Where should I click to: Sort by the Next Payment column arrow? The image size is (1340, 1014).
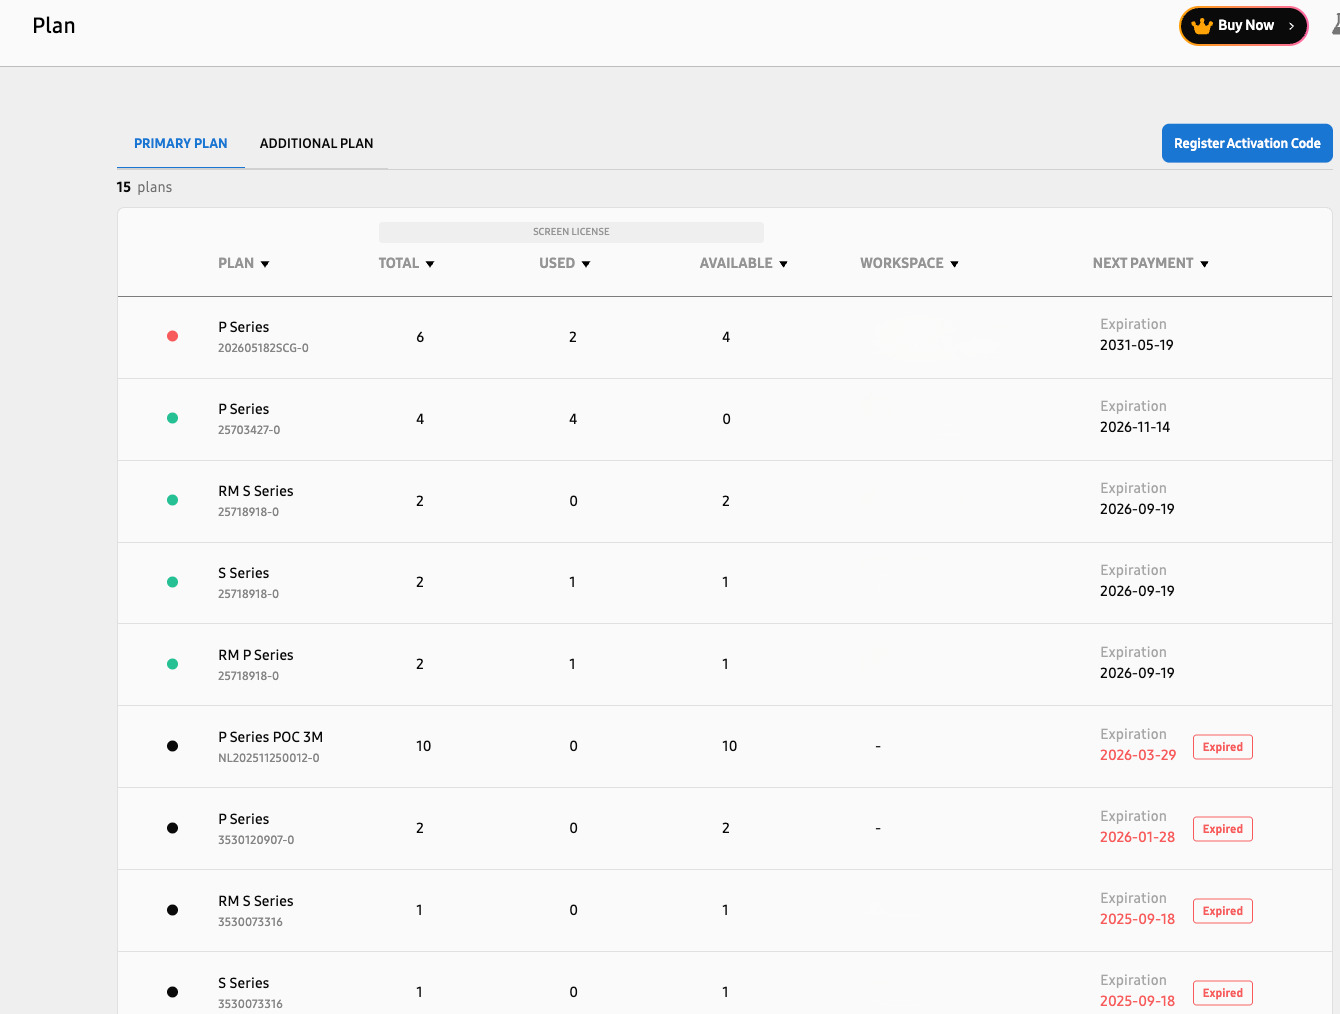1204,264
